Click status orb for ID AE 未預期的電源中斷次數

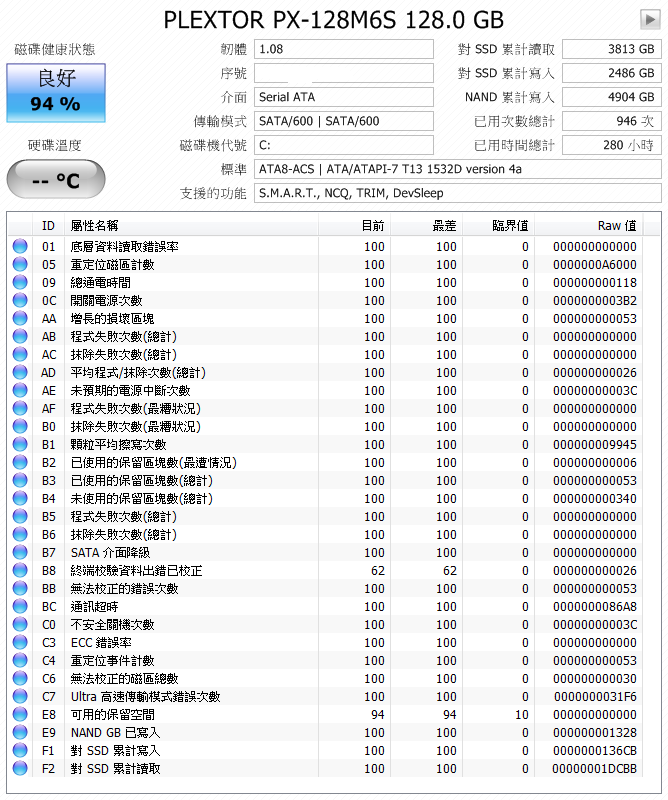tap(20, 390)
